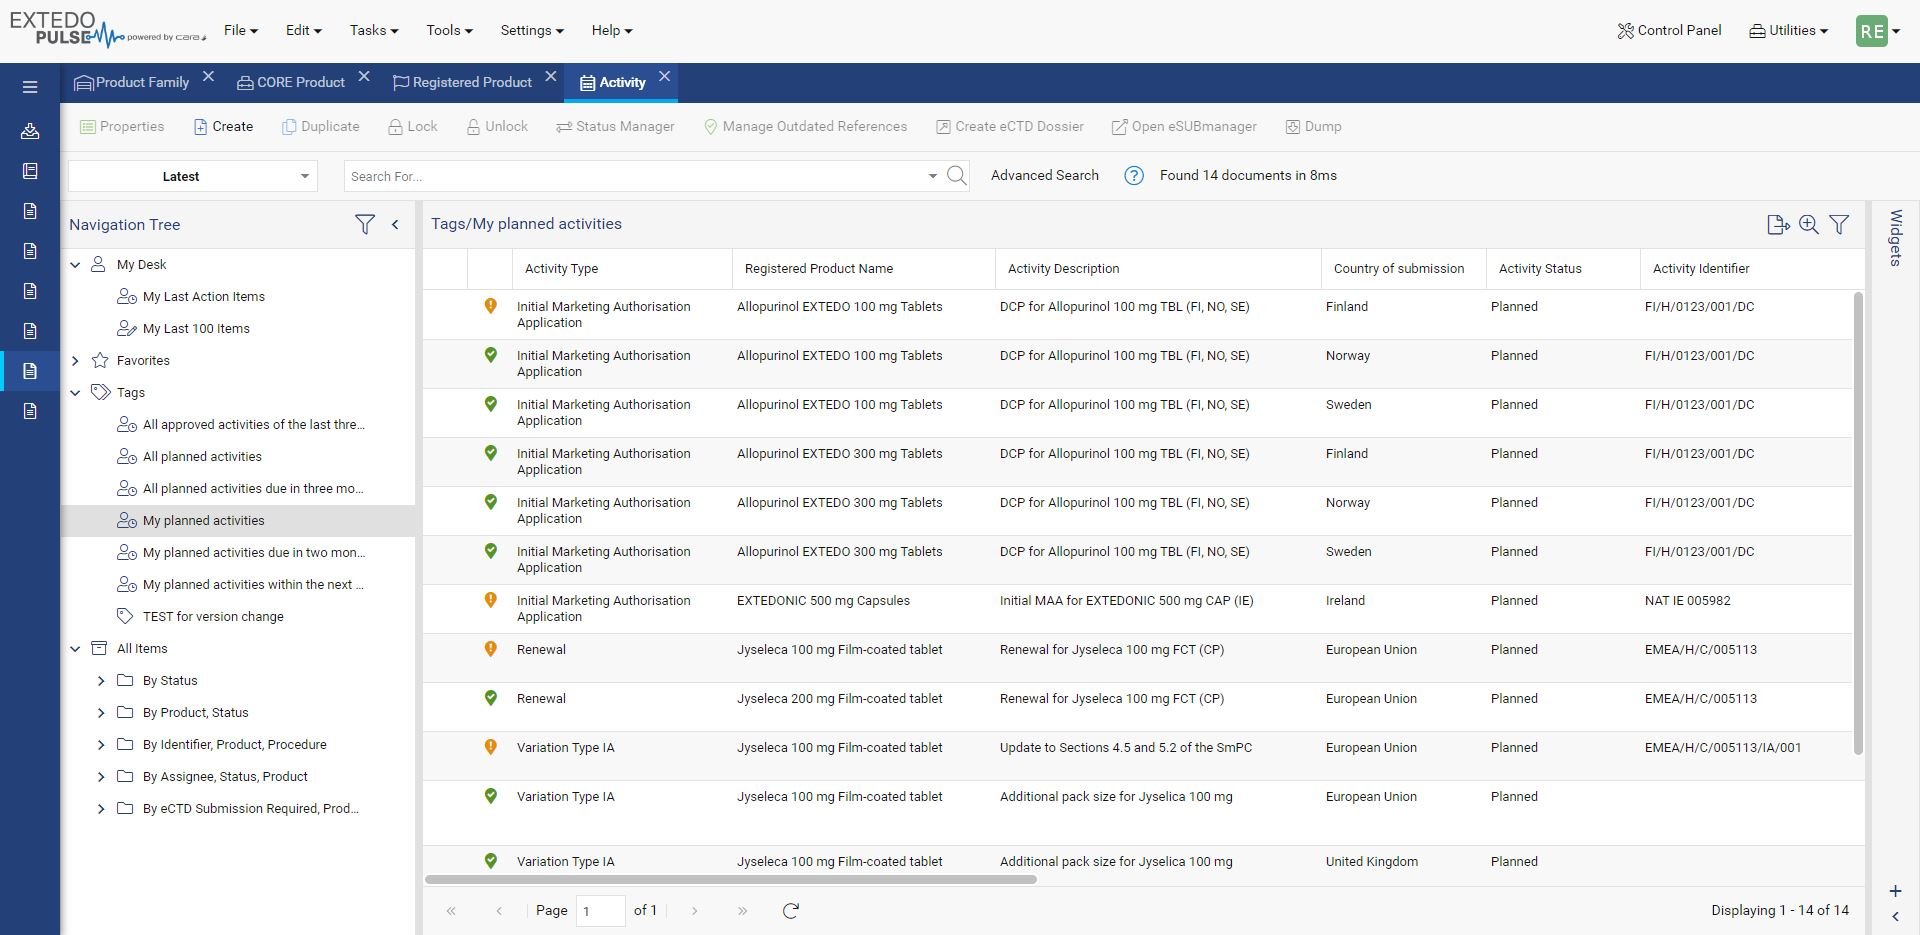The height and width of the screenshot is (935, 1920).
Task: Click the Advanced Search link
Action: click(x=1044, y=175)
